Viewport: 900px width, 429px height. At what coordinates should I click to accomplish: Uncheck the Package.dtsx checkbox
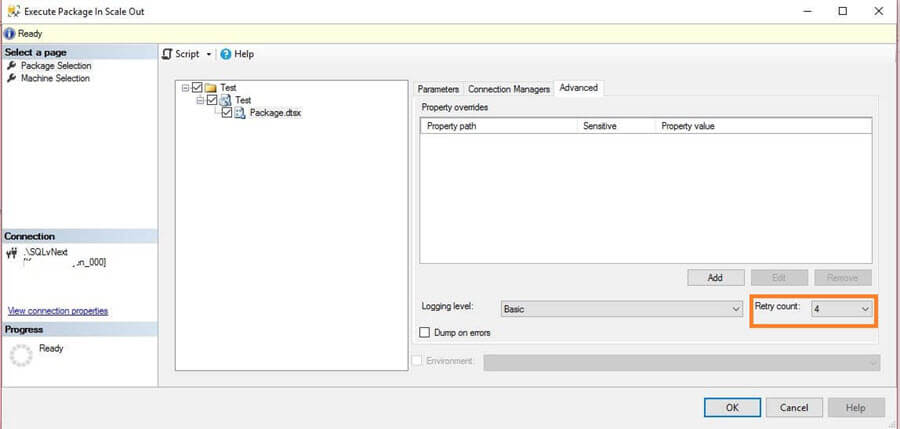click(x=226, y=113)
